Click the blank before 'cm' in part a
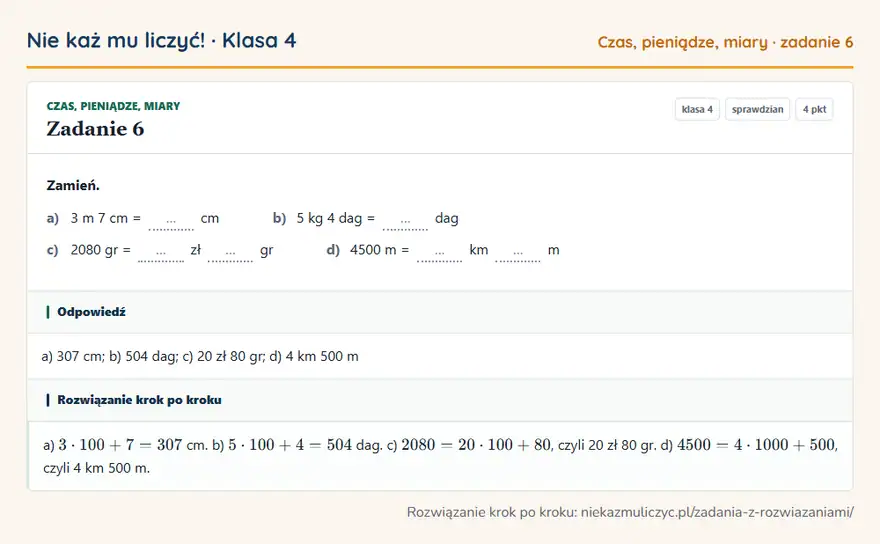The width and height of the screenshot is (880, 544). pyautogui.click(x=171, y=221)
